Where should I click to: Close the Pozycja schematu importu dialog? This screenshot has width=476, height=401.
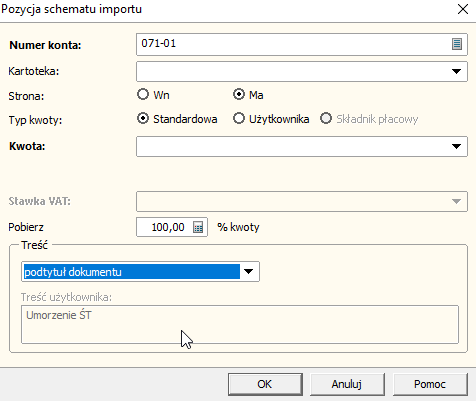tap(463, 9)
